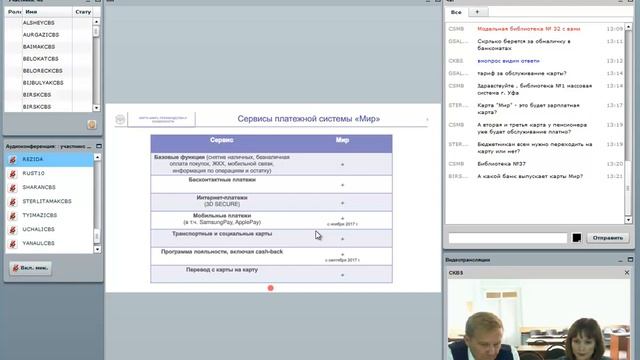Click the orange icon below participants list
640x360 pixels.
click(92, 124)
